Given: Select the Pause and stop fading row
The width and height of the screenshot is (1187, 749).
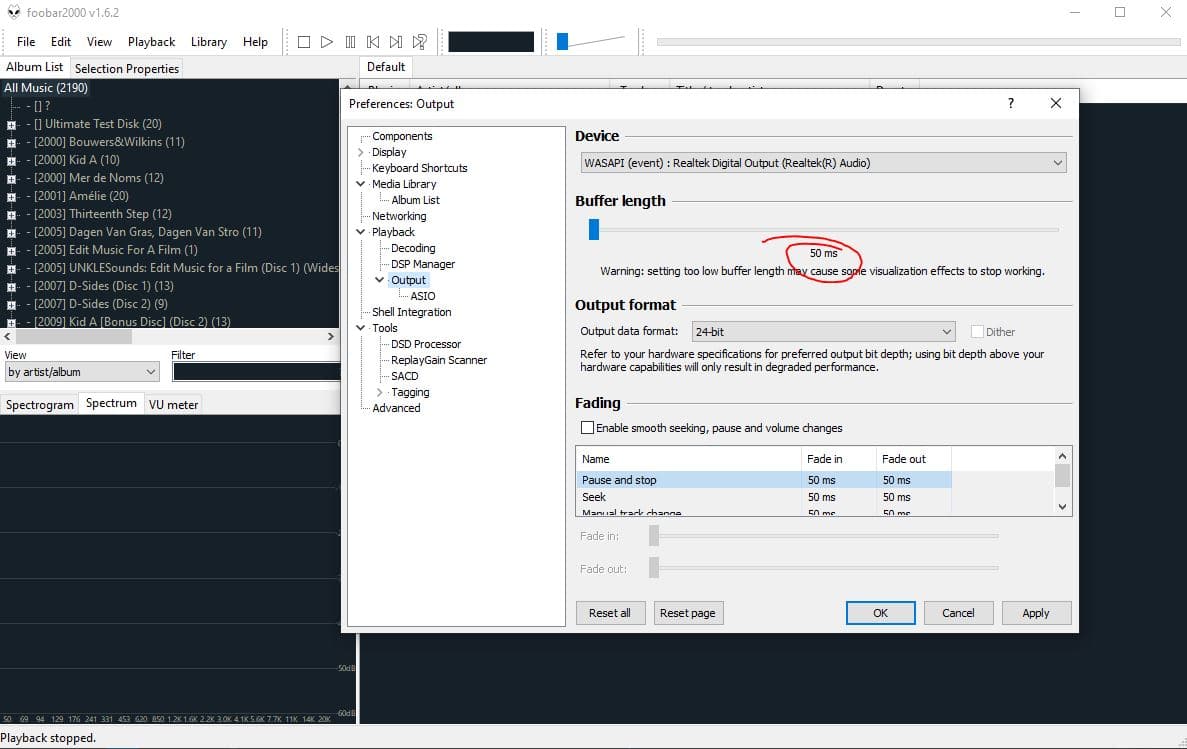Looking at the screenshot, I should [763, 479].
